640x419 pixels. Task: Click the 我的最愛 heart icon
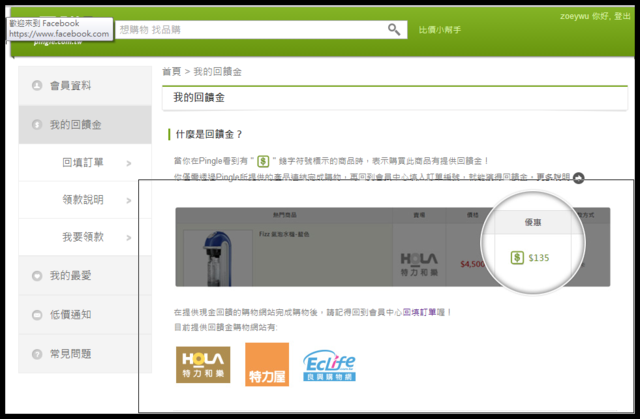click(37, 276)
